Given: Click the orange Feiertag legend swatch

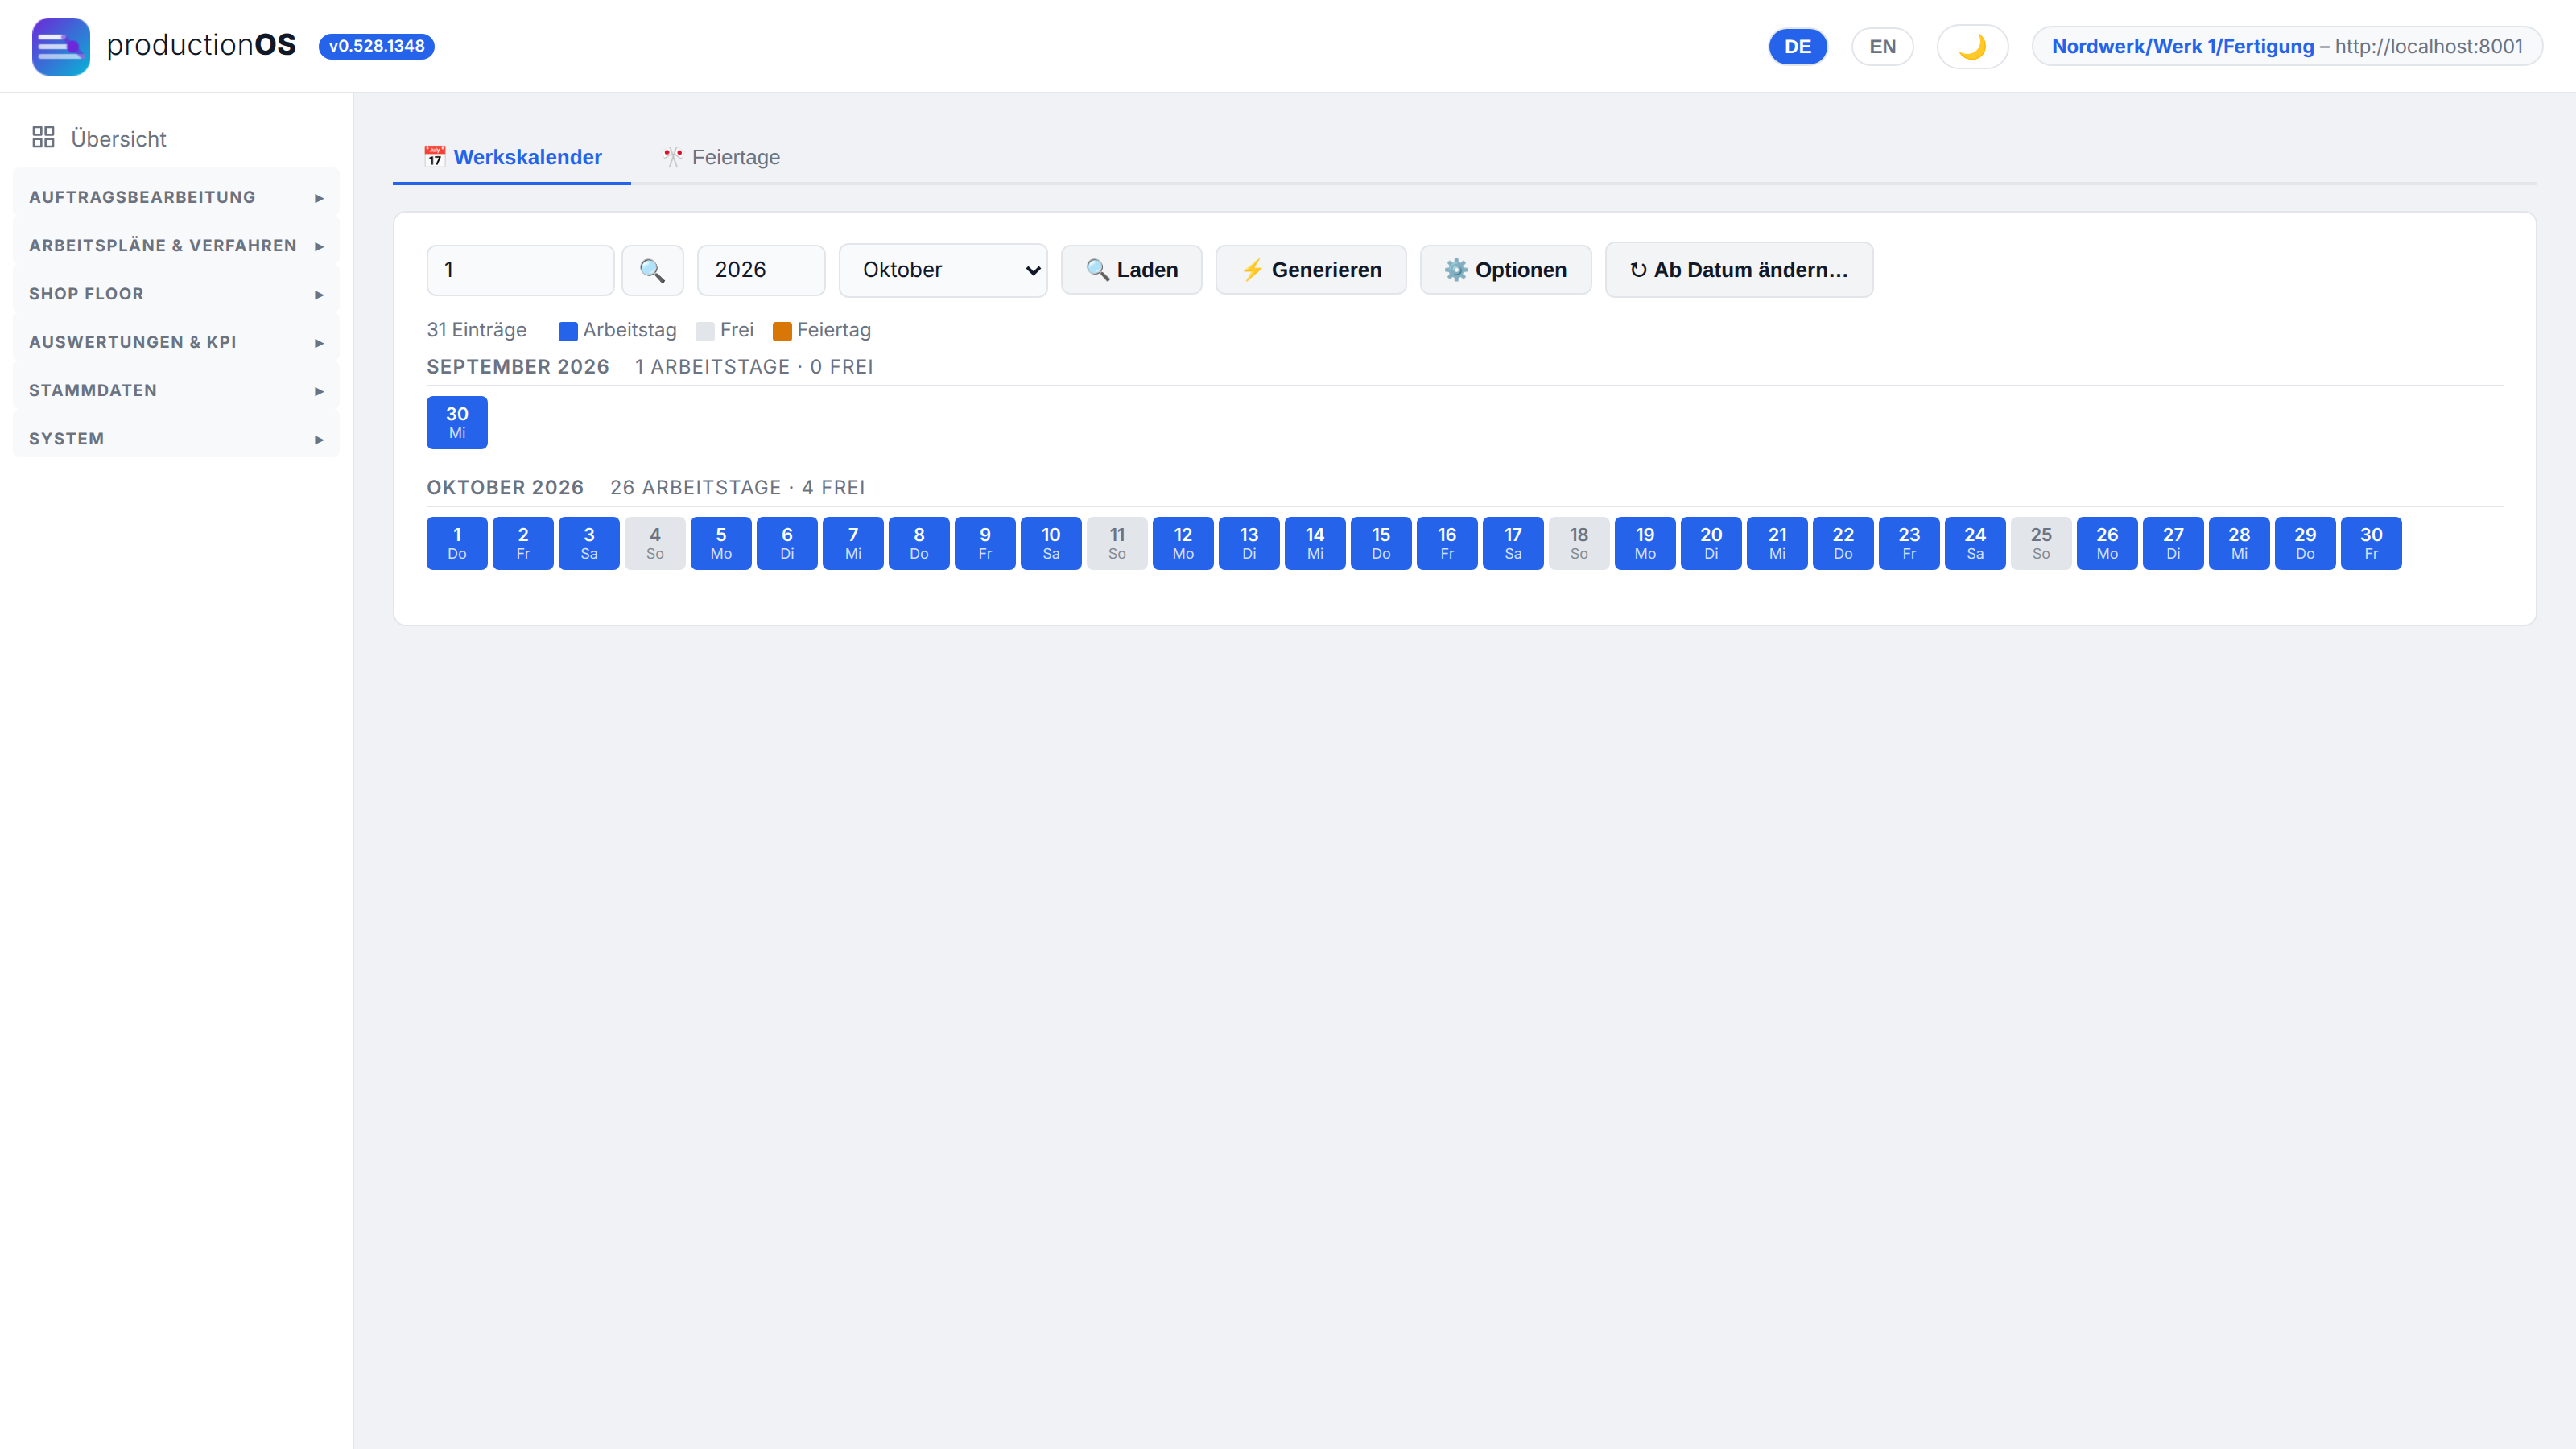Looking at the screenshot, I should point(782,331).
